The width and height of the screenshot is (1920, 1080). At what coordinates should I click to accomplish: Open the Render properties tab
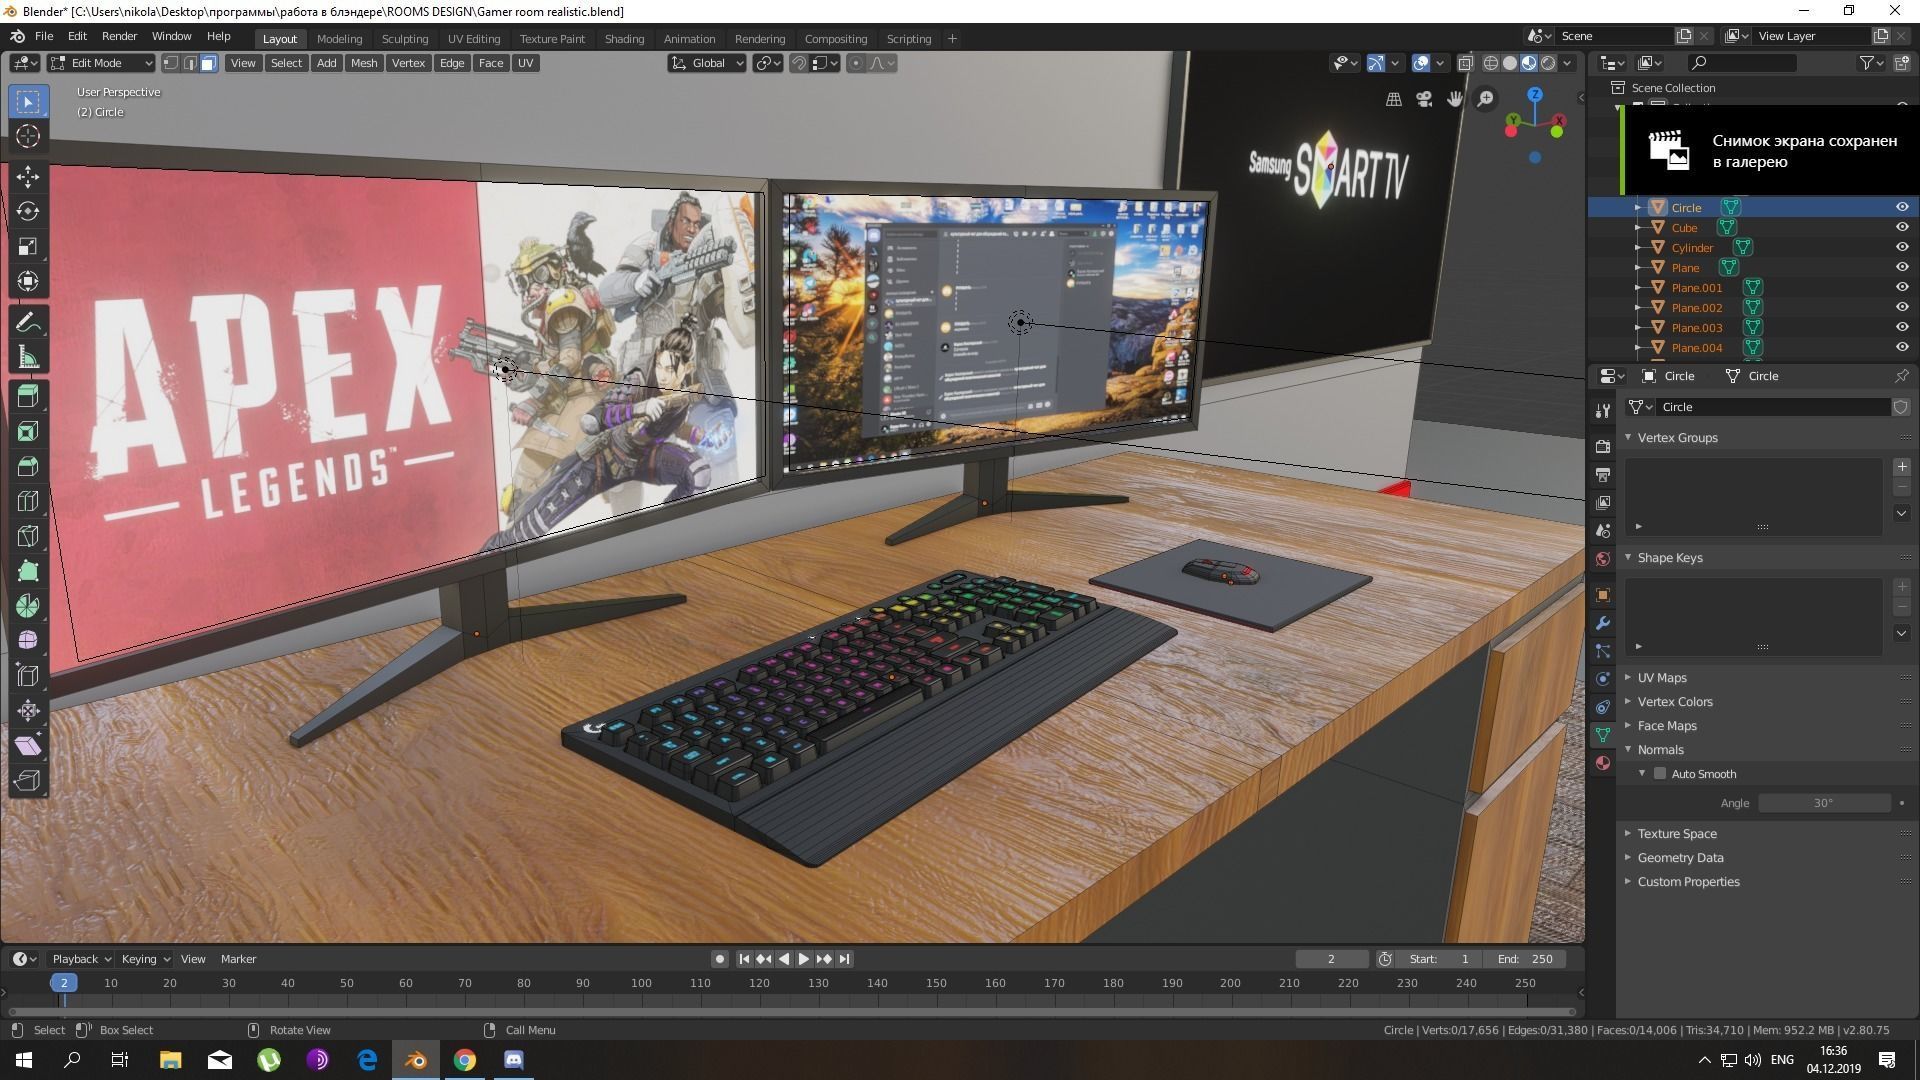tap(1603, 446)
